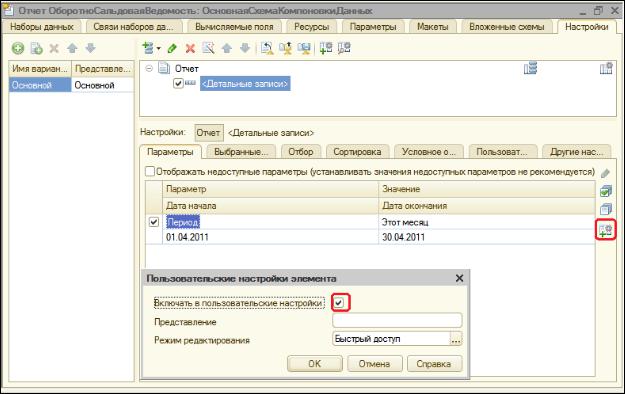This screenshot has width=625, height=394.
Task: Select inner Параметры settings tab
Action: point(170,152)
